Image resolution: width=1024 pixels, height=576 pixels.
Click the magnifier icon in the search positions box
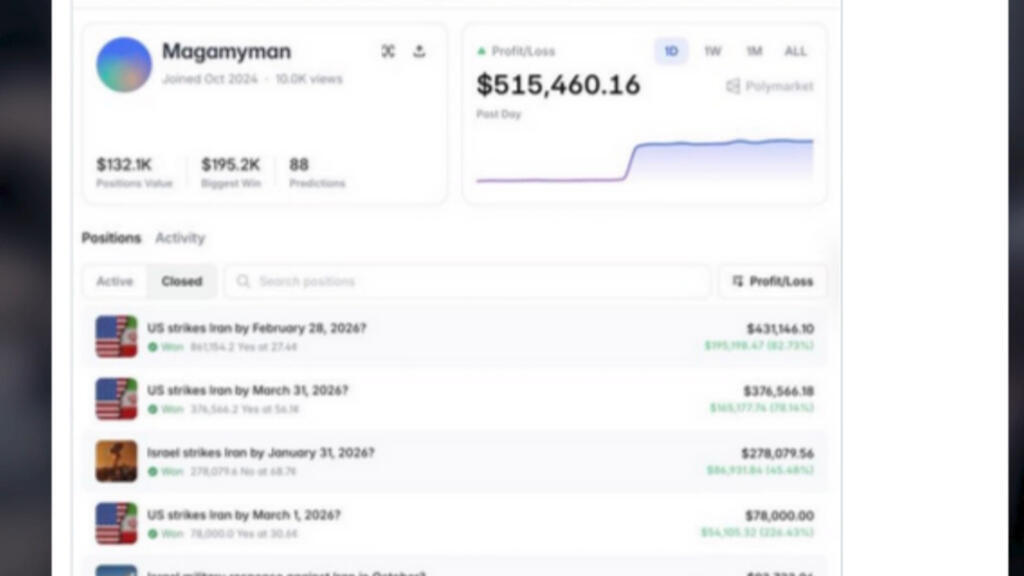click(243, 282)
